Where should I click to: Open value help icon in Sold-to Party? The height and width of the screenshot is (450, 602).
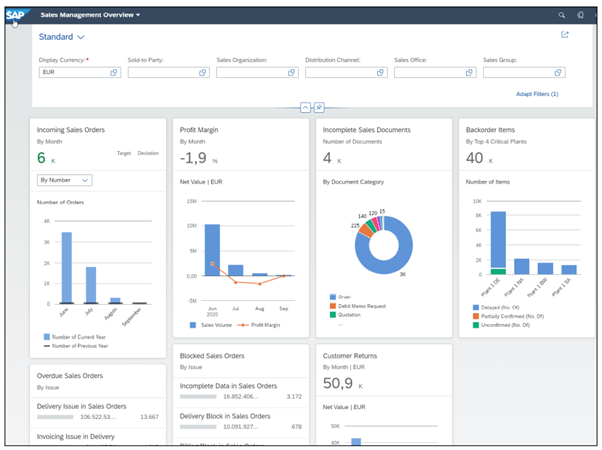click(x=202, y=73)
